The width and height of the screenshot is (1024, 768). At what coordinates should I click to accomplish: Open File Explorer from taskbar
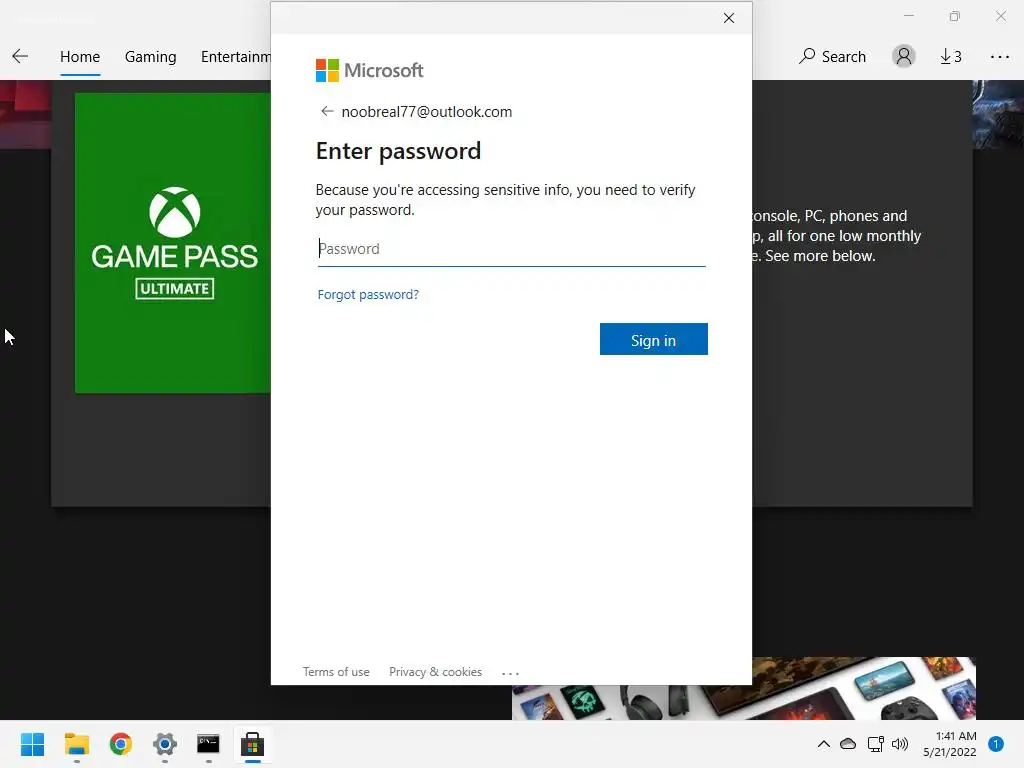coord(76,744)
